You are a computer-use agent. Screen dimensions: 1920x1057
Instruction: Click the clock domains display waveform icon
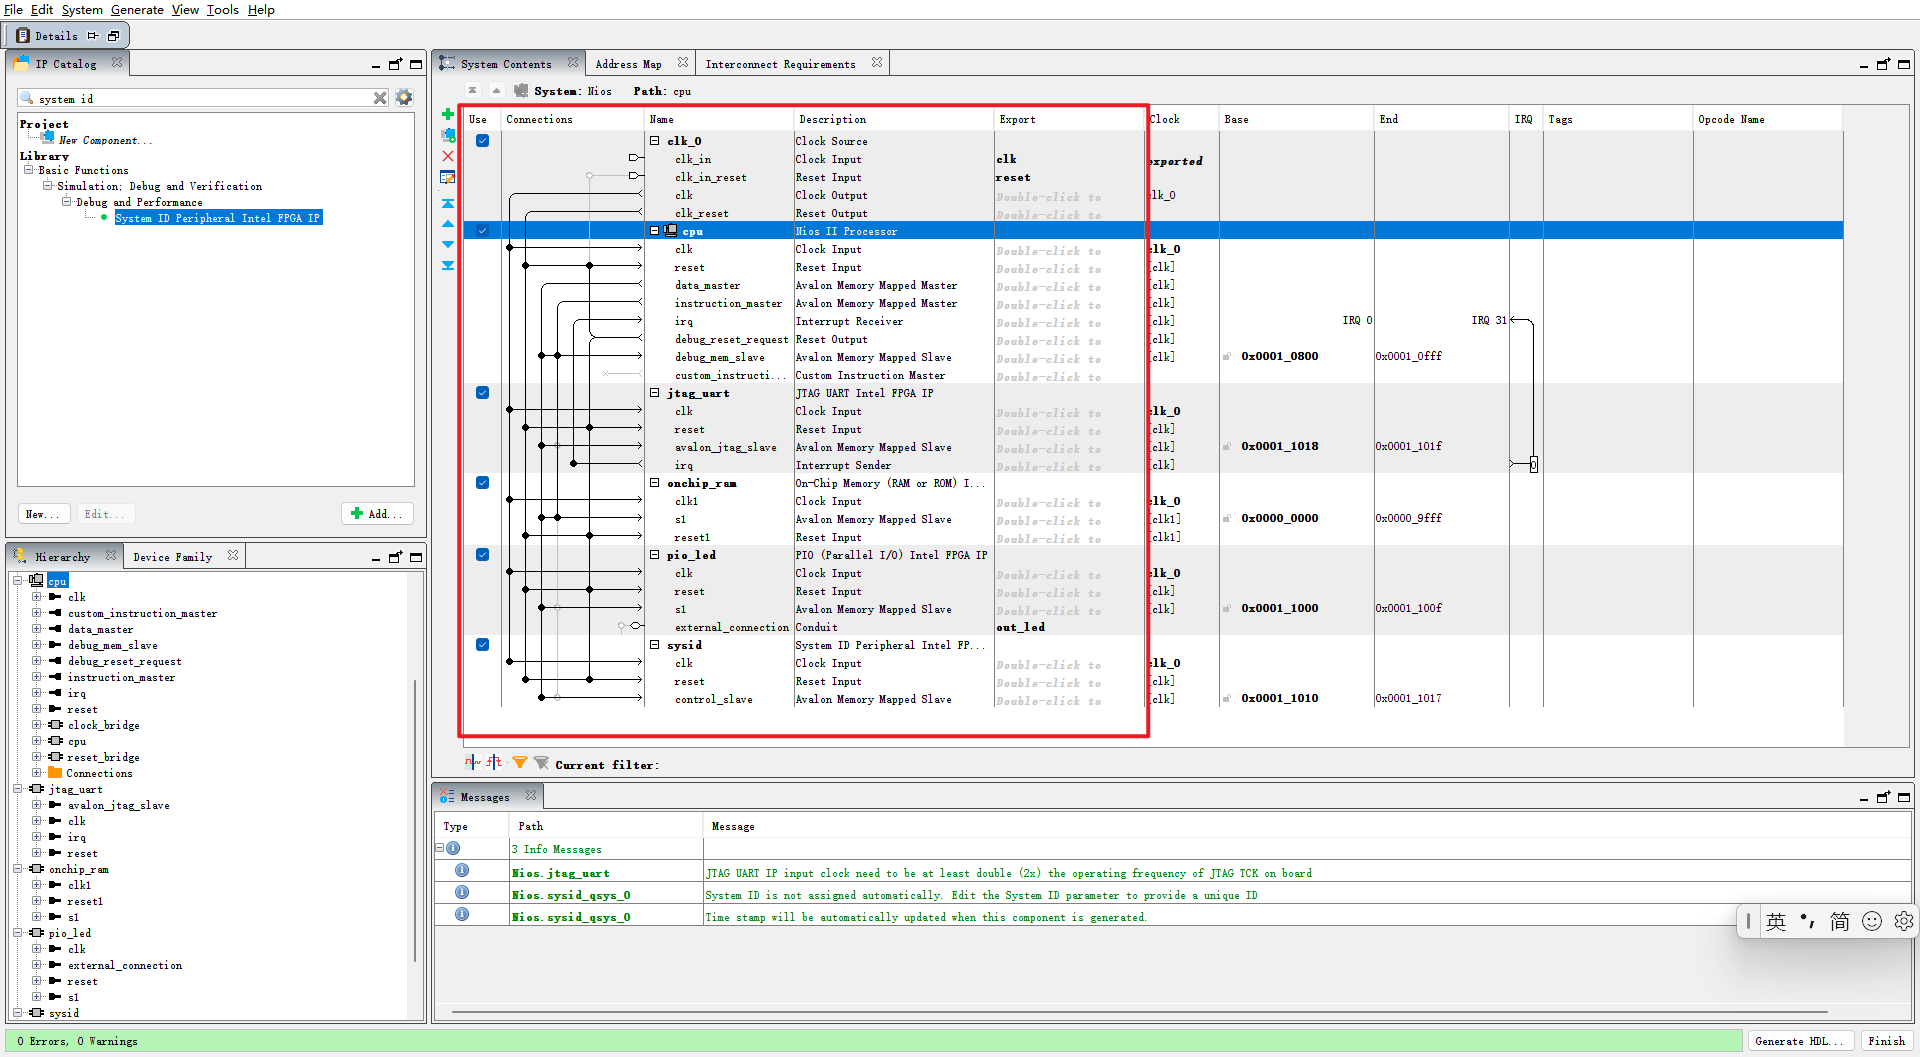click(x=472, y=762)
